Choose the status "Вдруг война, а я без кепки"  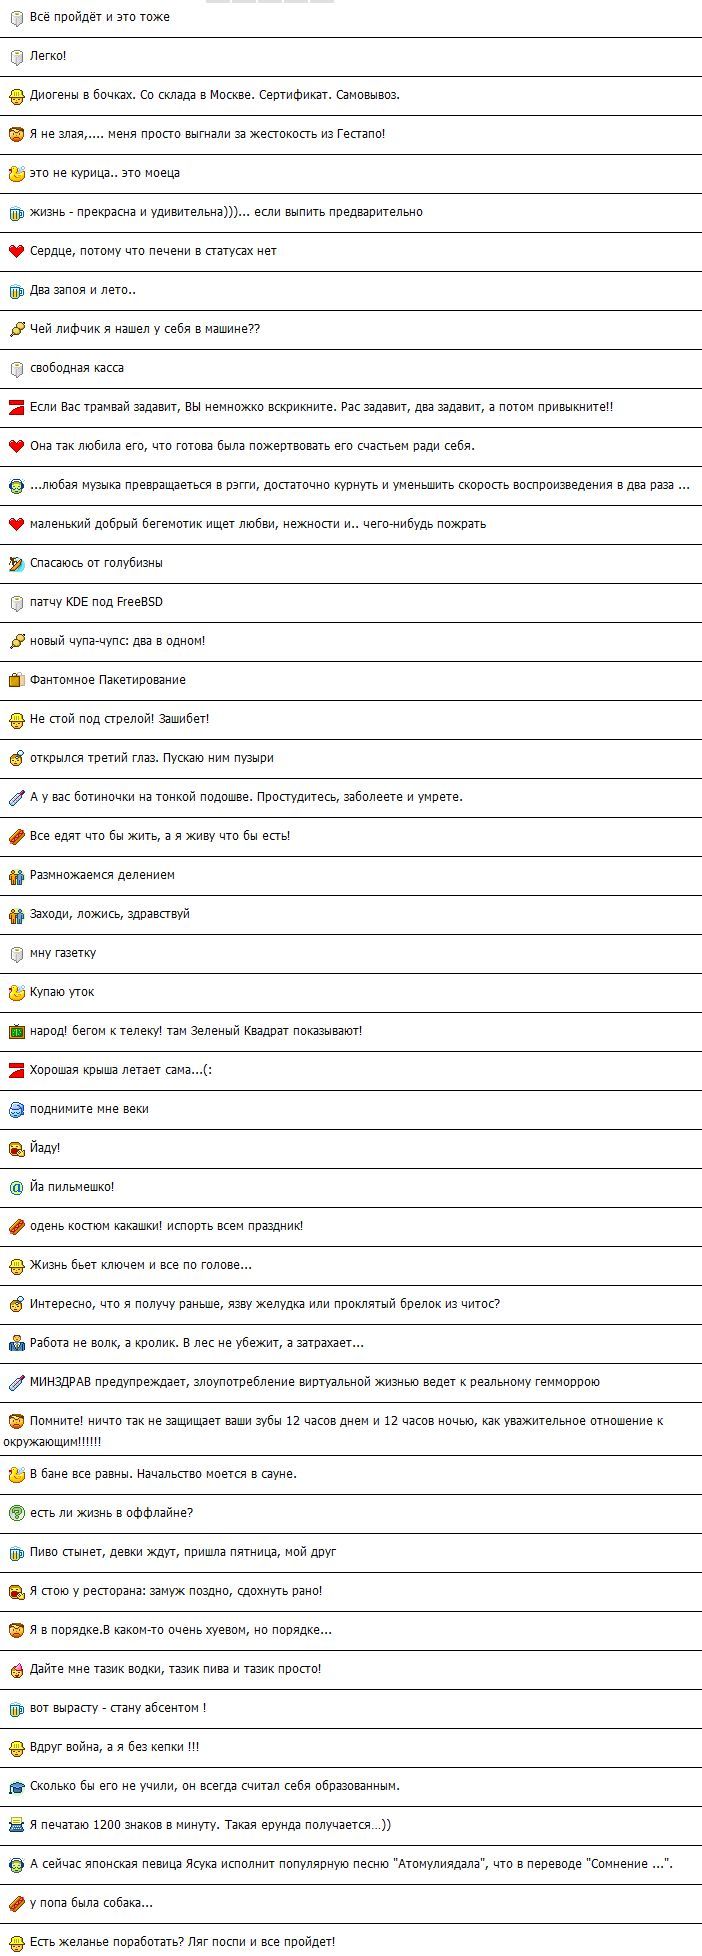pyautogui.click(x=114, y=1747)
